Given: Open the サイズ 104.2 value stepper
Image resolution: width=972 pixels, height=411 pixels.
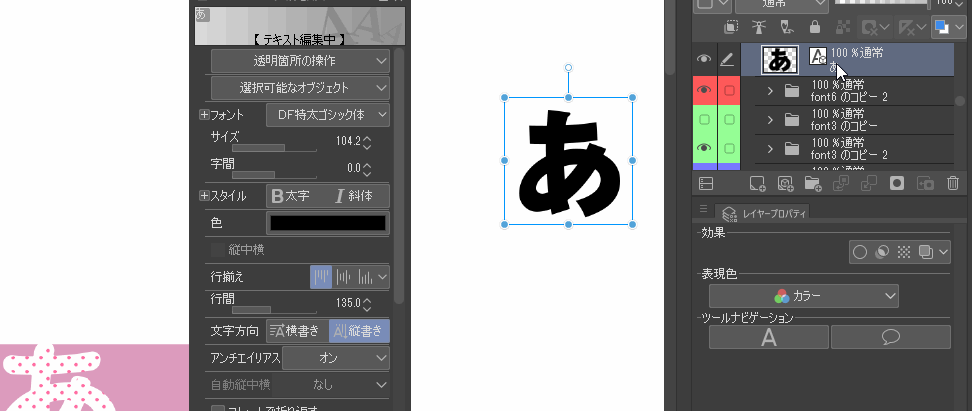Looking at the screenshot, I should [367, 143].
